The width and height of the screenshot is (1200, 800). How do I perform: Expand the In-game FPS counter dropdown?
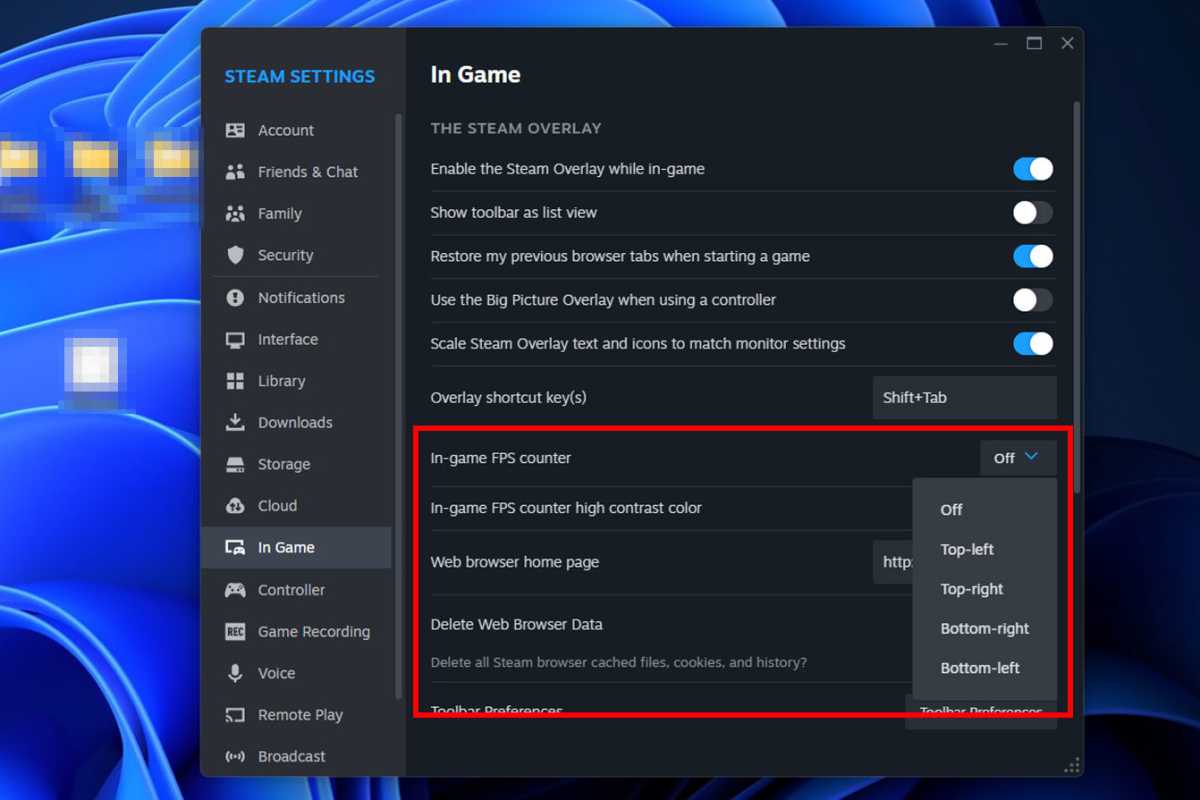tap(1017, 458)
